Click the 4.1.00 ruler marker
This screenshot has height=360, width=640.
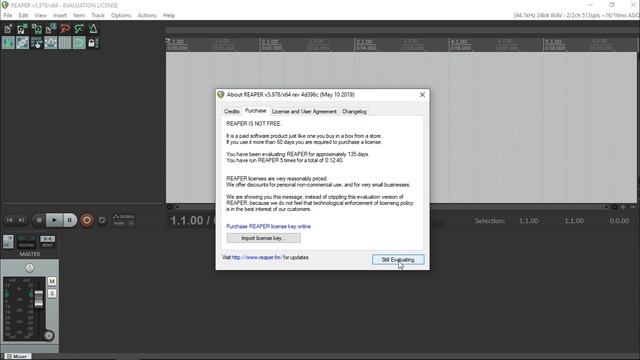pyautogui.click(x=460, y=42)
